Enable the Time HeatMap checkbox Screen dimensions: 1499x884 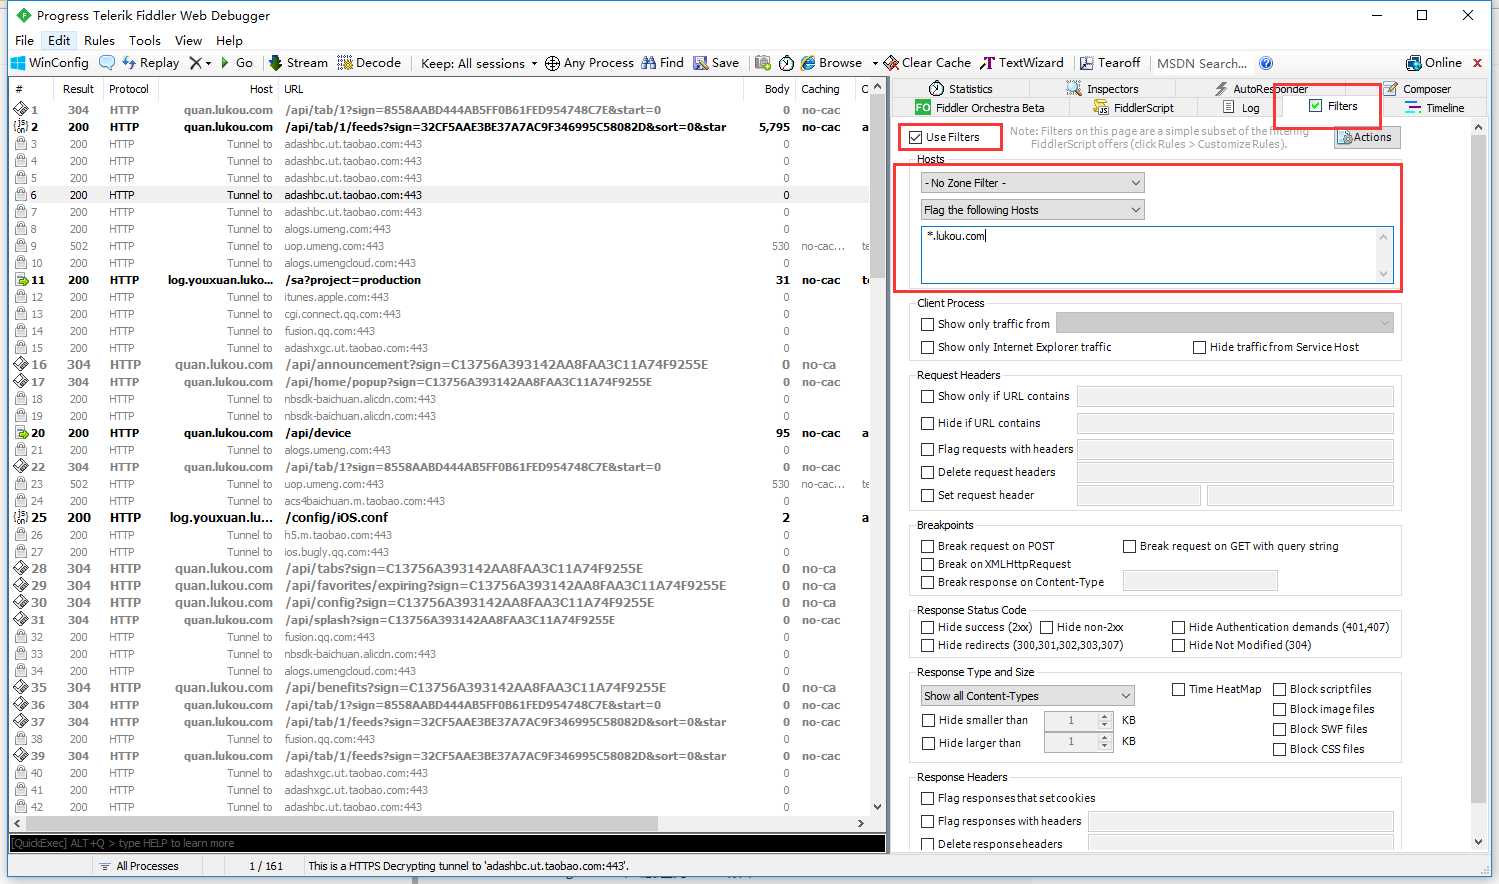click(x=1178, y=689)
